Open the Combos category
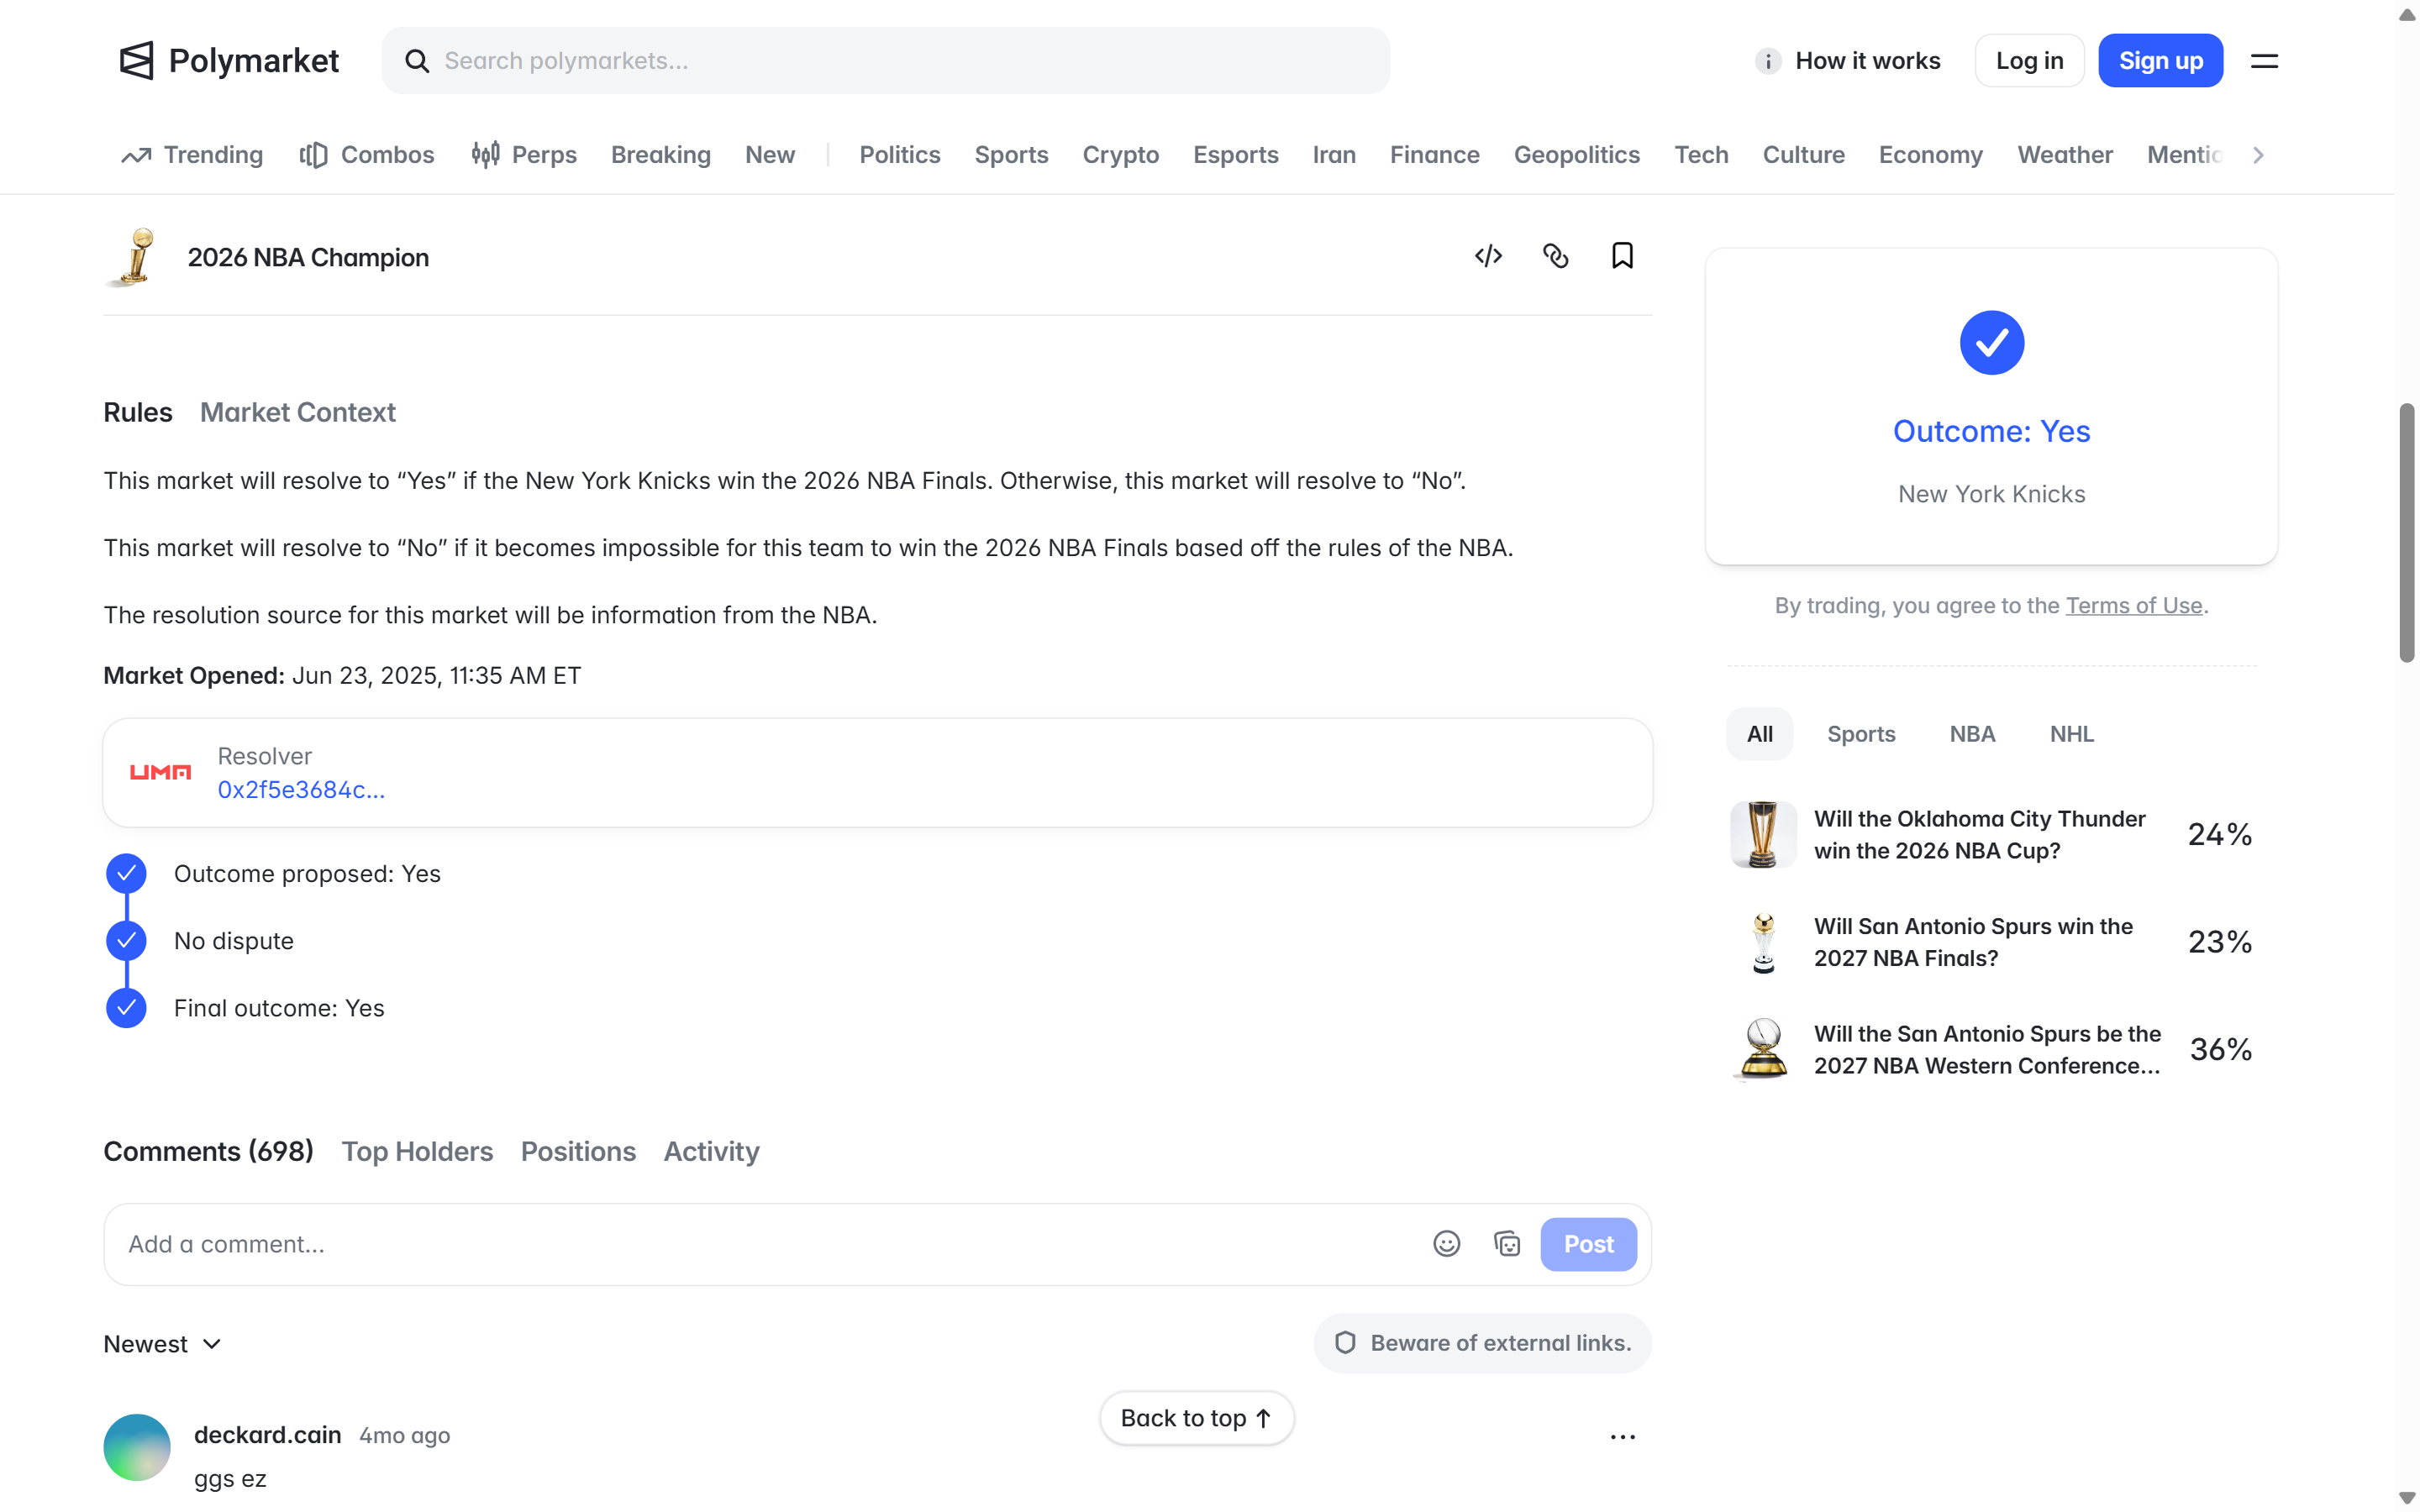Viewport: 2420px width, 1512px height. click(367, 155)
